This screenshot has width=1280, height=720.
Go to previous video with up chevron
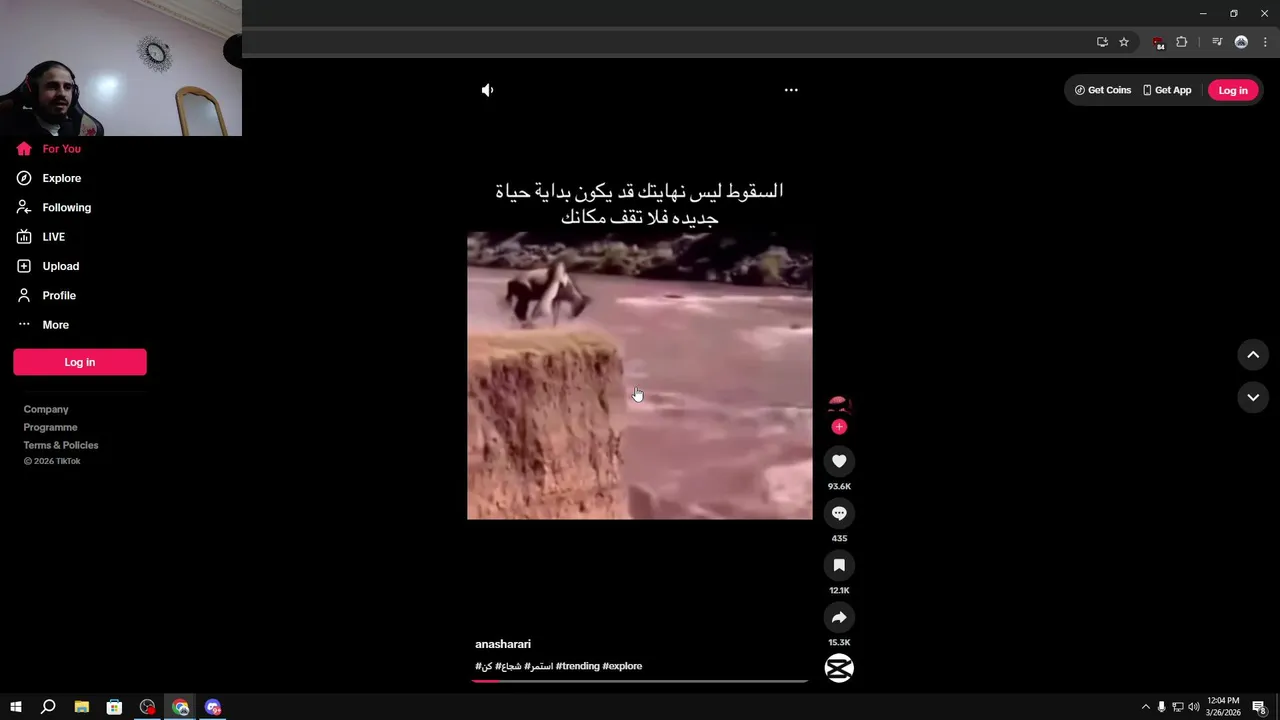tap(1253, 355)
